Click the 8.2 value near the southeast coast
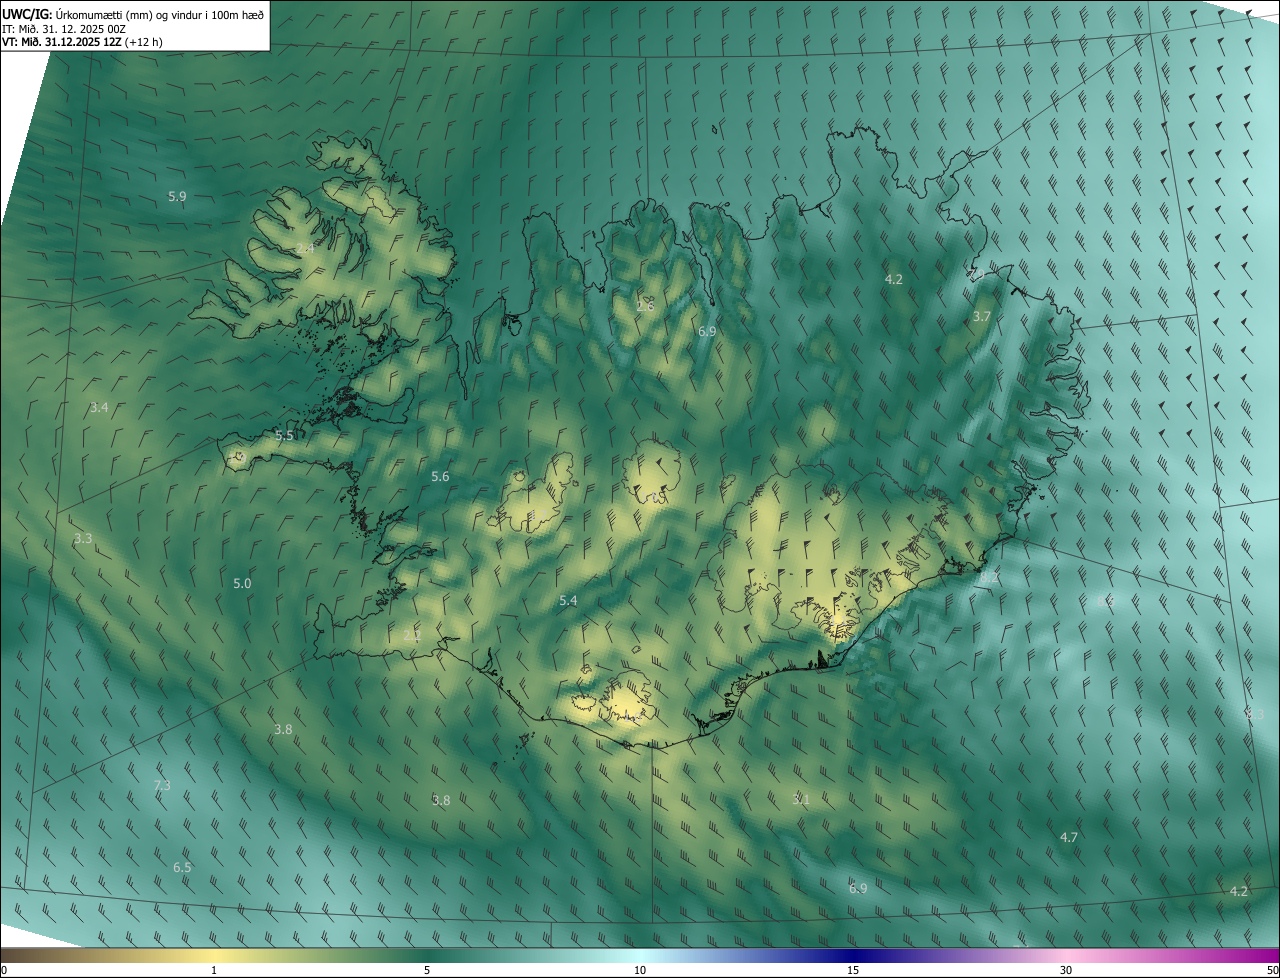 coord(988,578)
